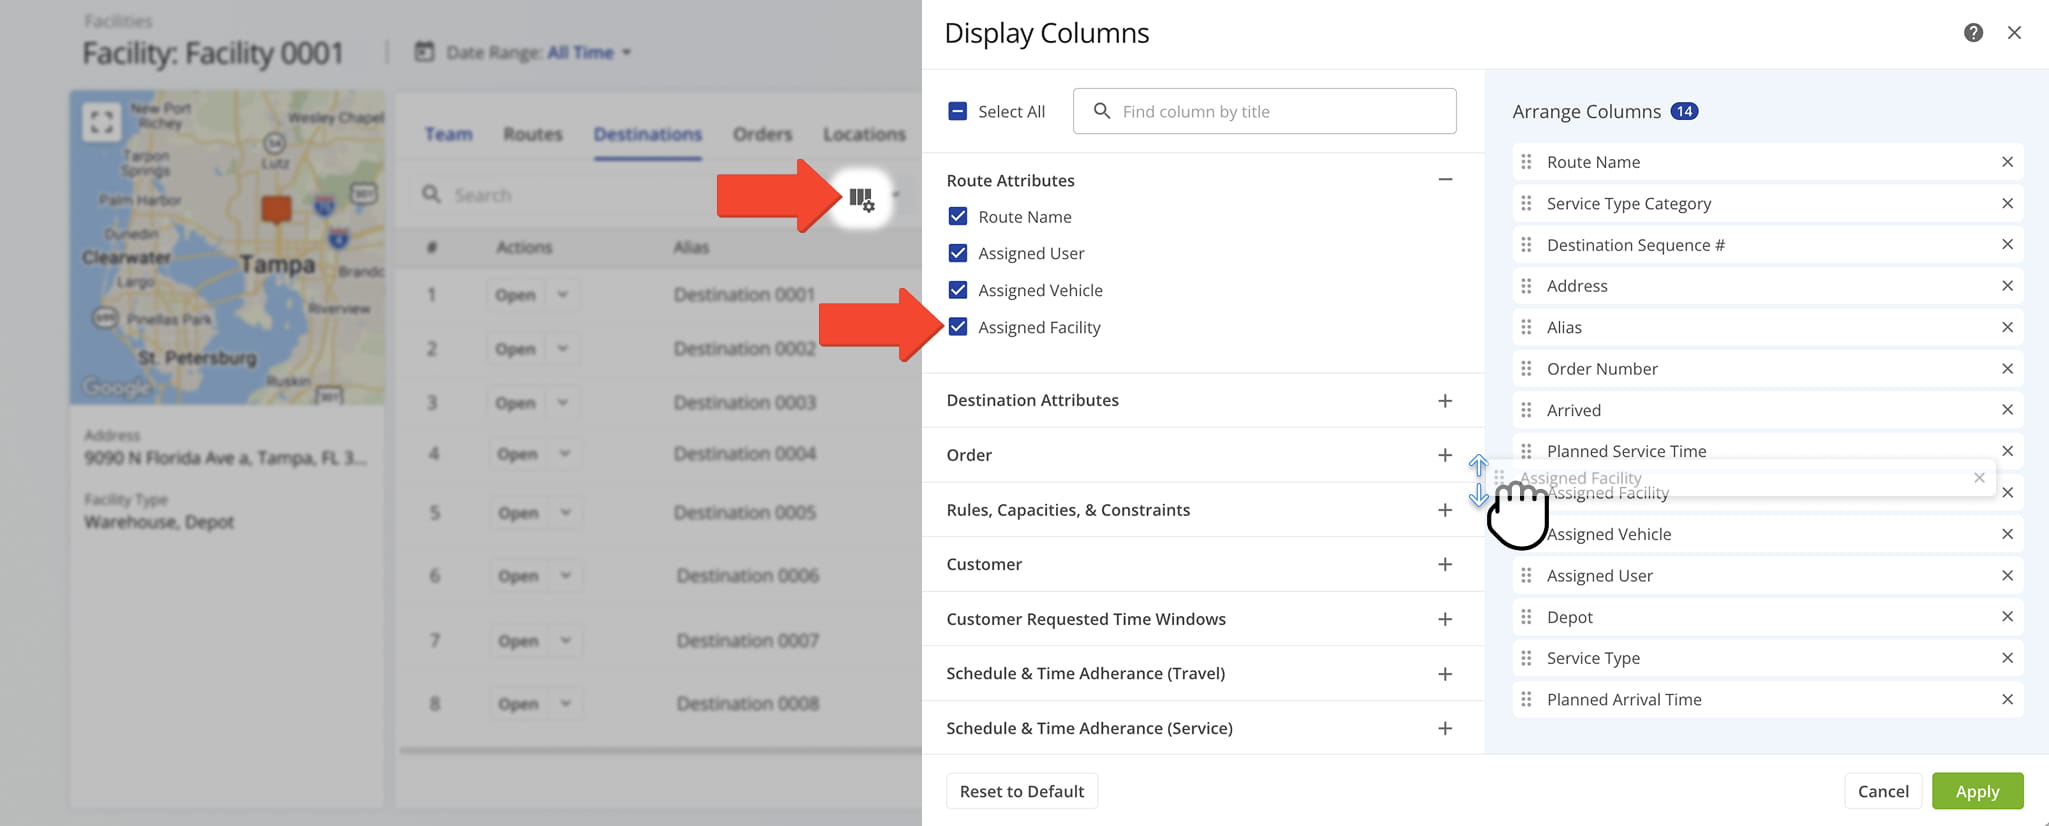Grab the drag handle for Address
The height and width of the screenshot is (826, 2049).
1526,286
